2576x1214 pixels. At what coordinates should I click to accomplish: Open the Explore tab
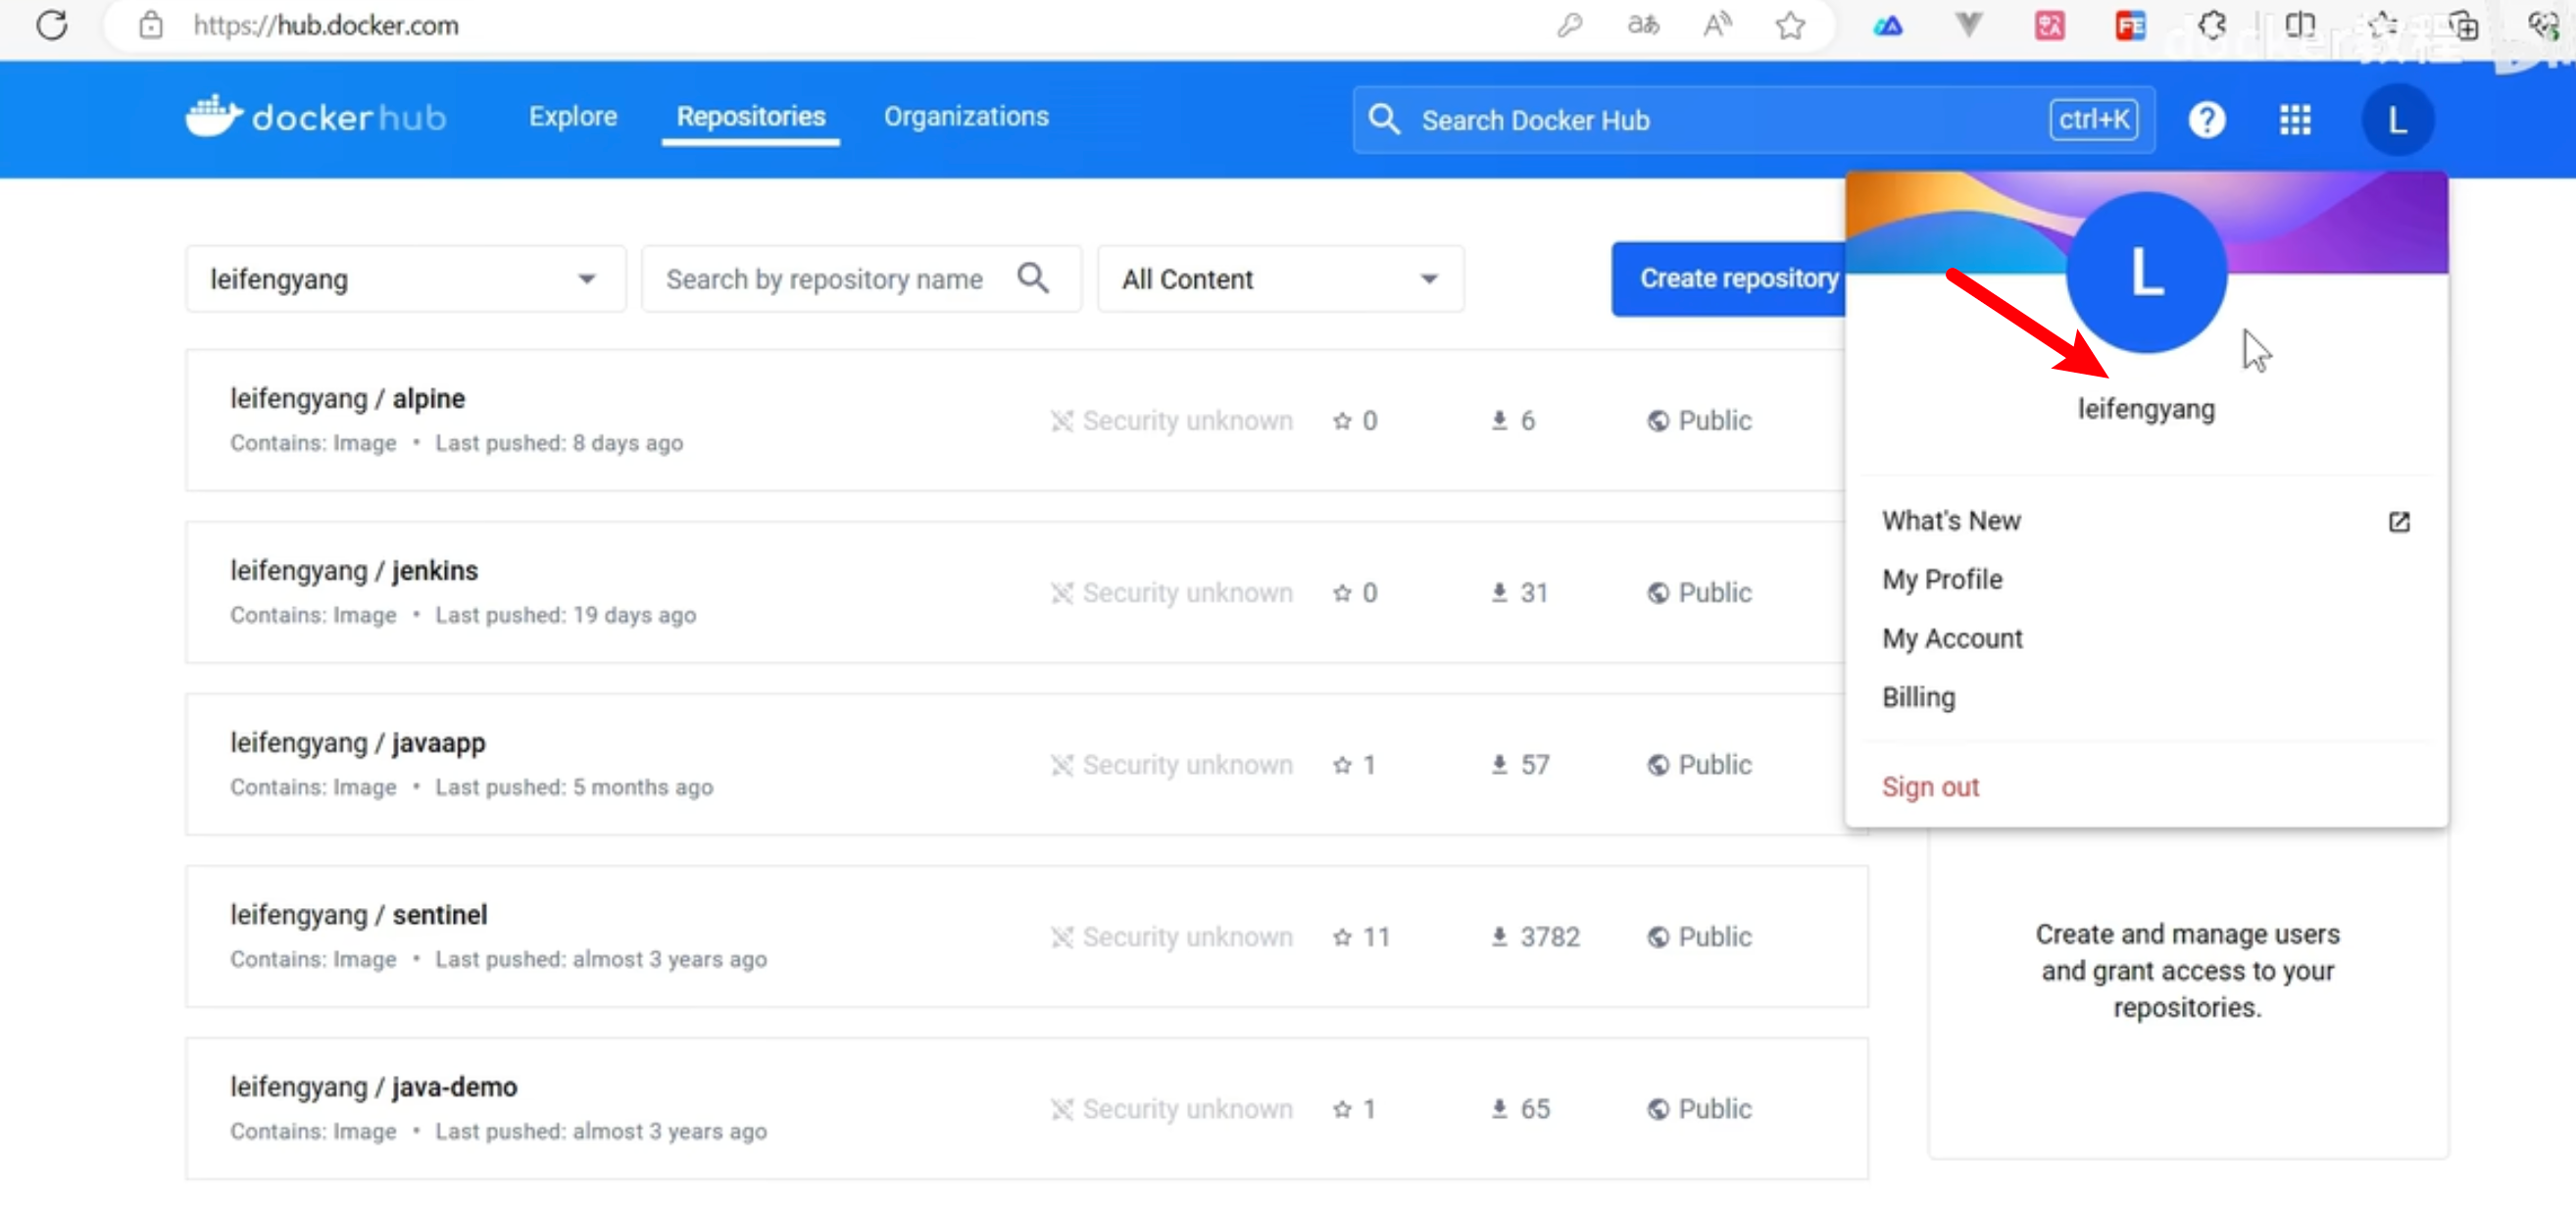coord(573,116)
